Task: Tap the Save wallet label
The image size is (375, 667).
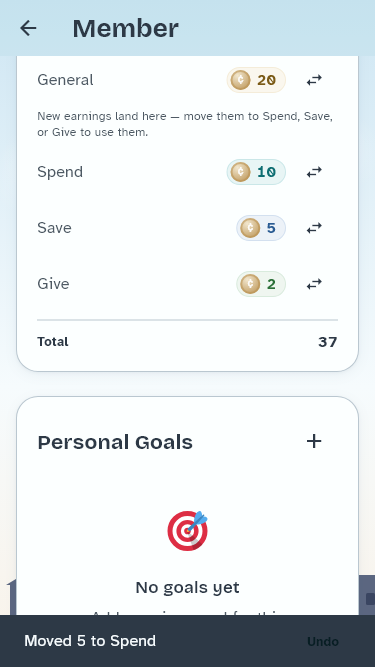Action: pos(54,228)
